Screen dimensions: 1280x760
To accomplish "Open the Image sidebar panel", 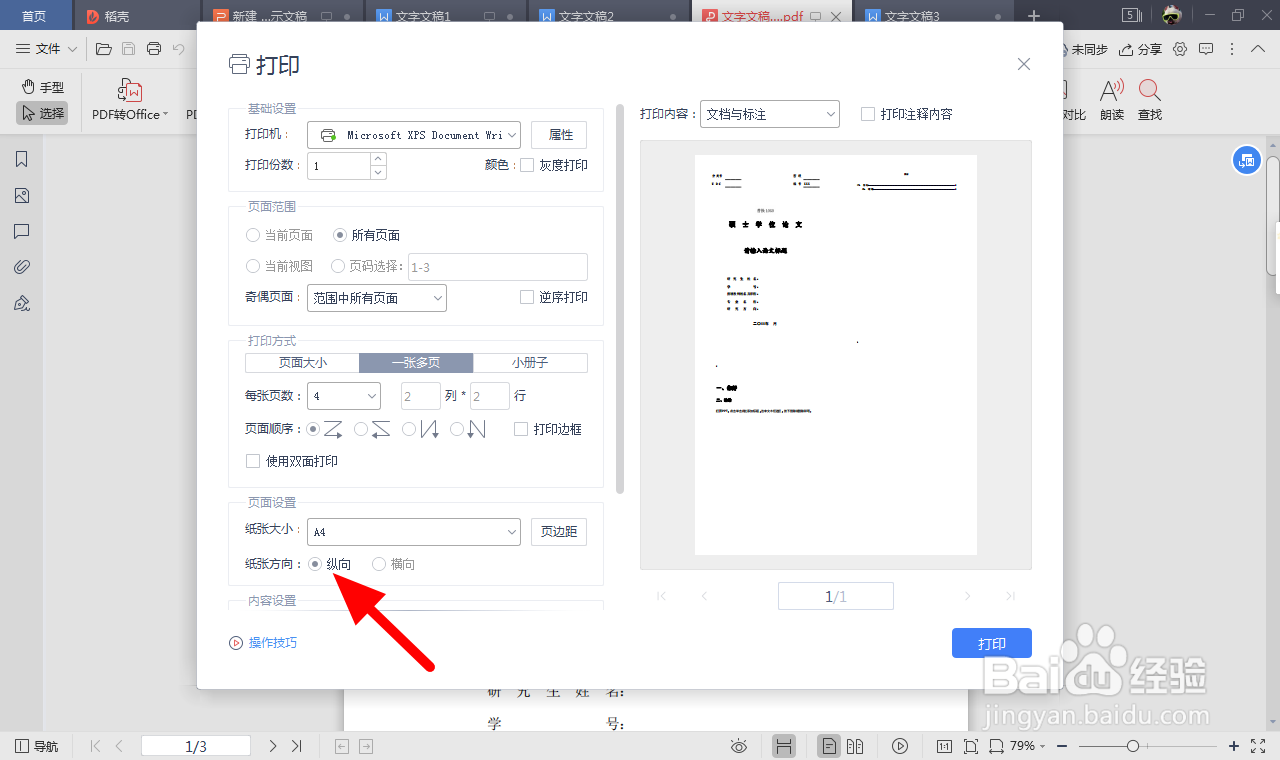I will coord(22,196).
